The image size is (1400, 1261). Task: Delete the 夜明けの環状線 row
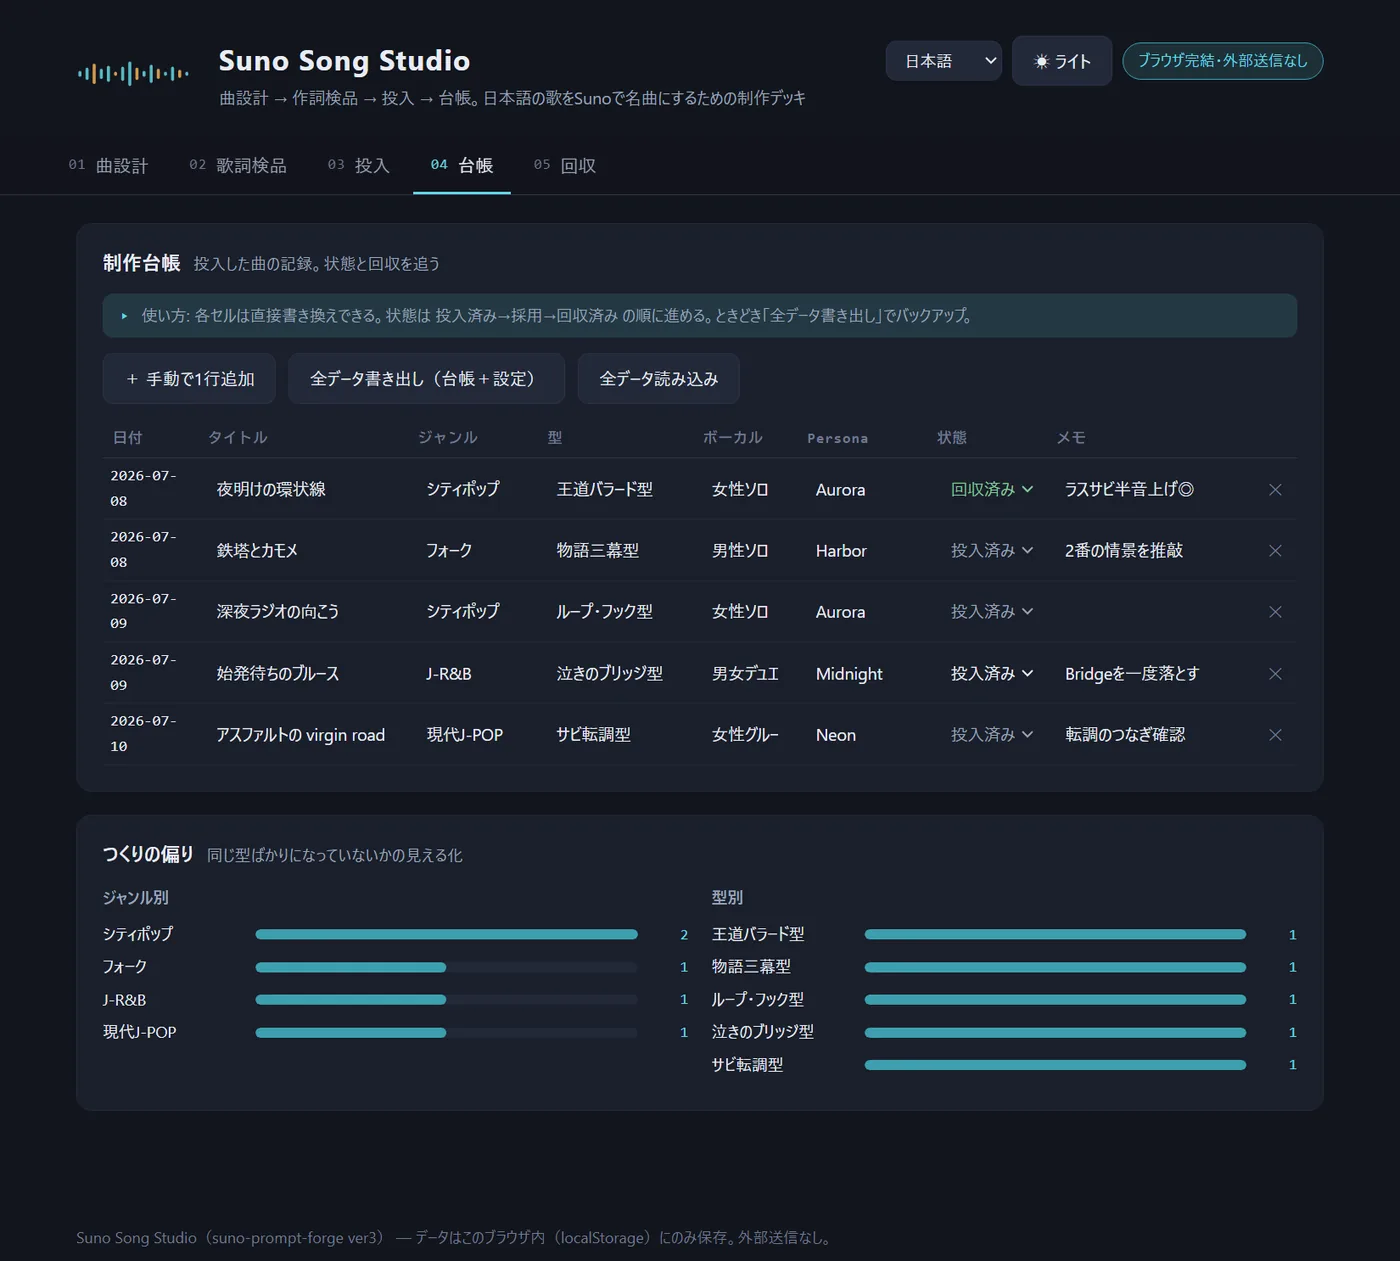coord(1275,489)
